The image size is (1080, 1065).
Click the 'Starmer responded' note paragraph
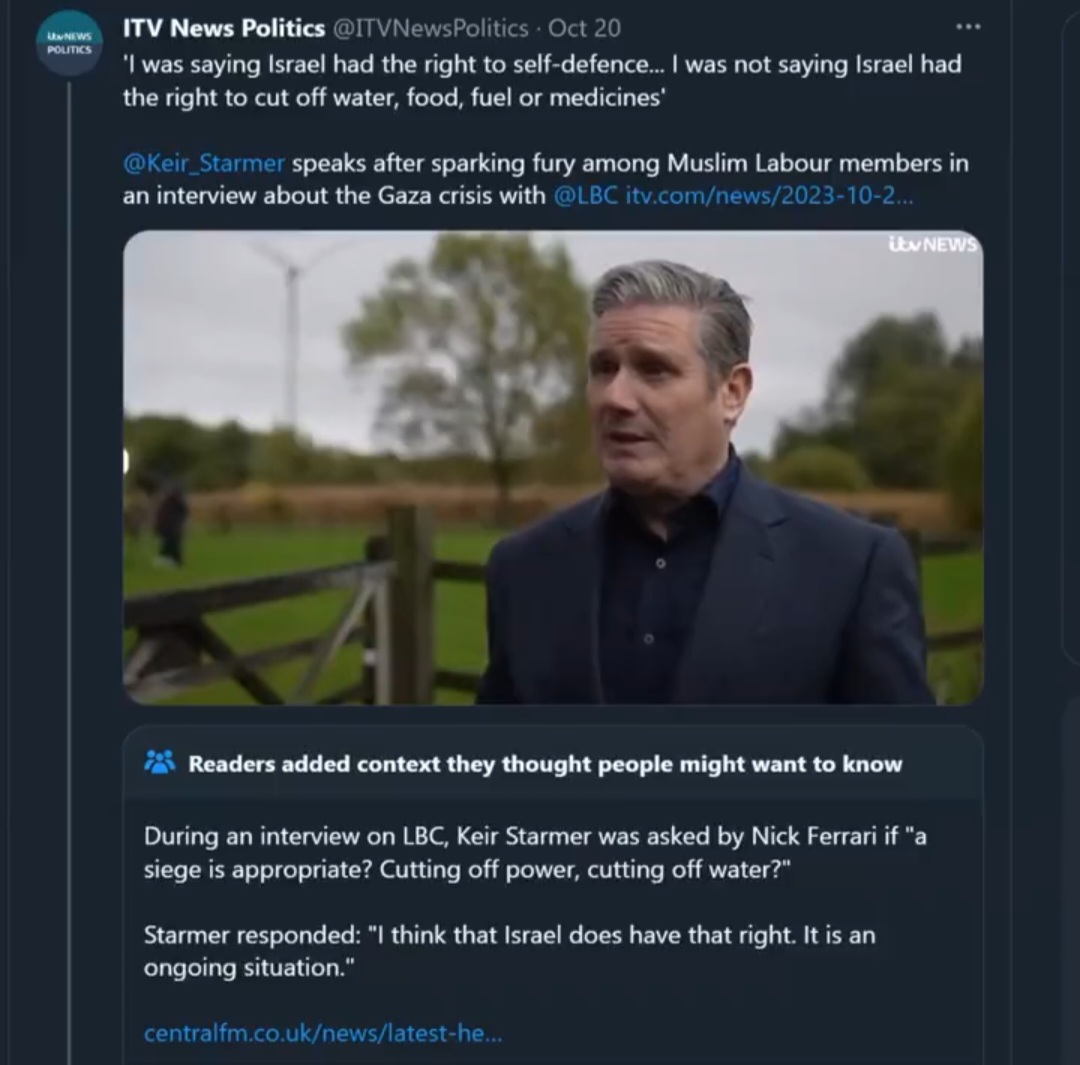[509, 951]
